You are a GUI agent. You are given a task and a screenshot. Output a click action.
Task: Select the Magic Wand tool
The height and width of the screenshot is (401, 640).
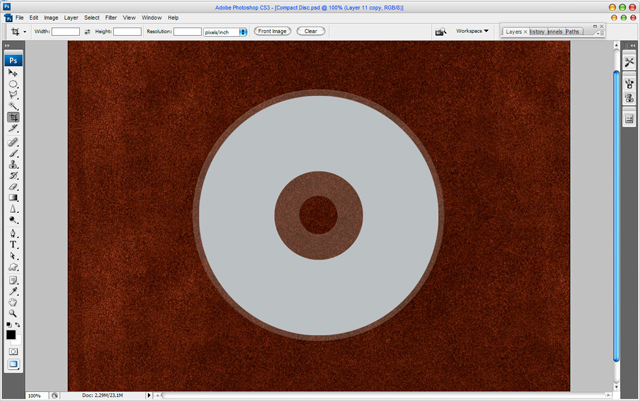coord(13,106)
